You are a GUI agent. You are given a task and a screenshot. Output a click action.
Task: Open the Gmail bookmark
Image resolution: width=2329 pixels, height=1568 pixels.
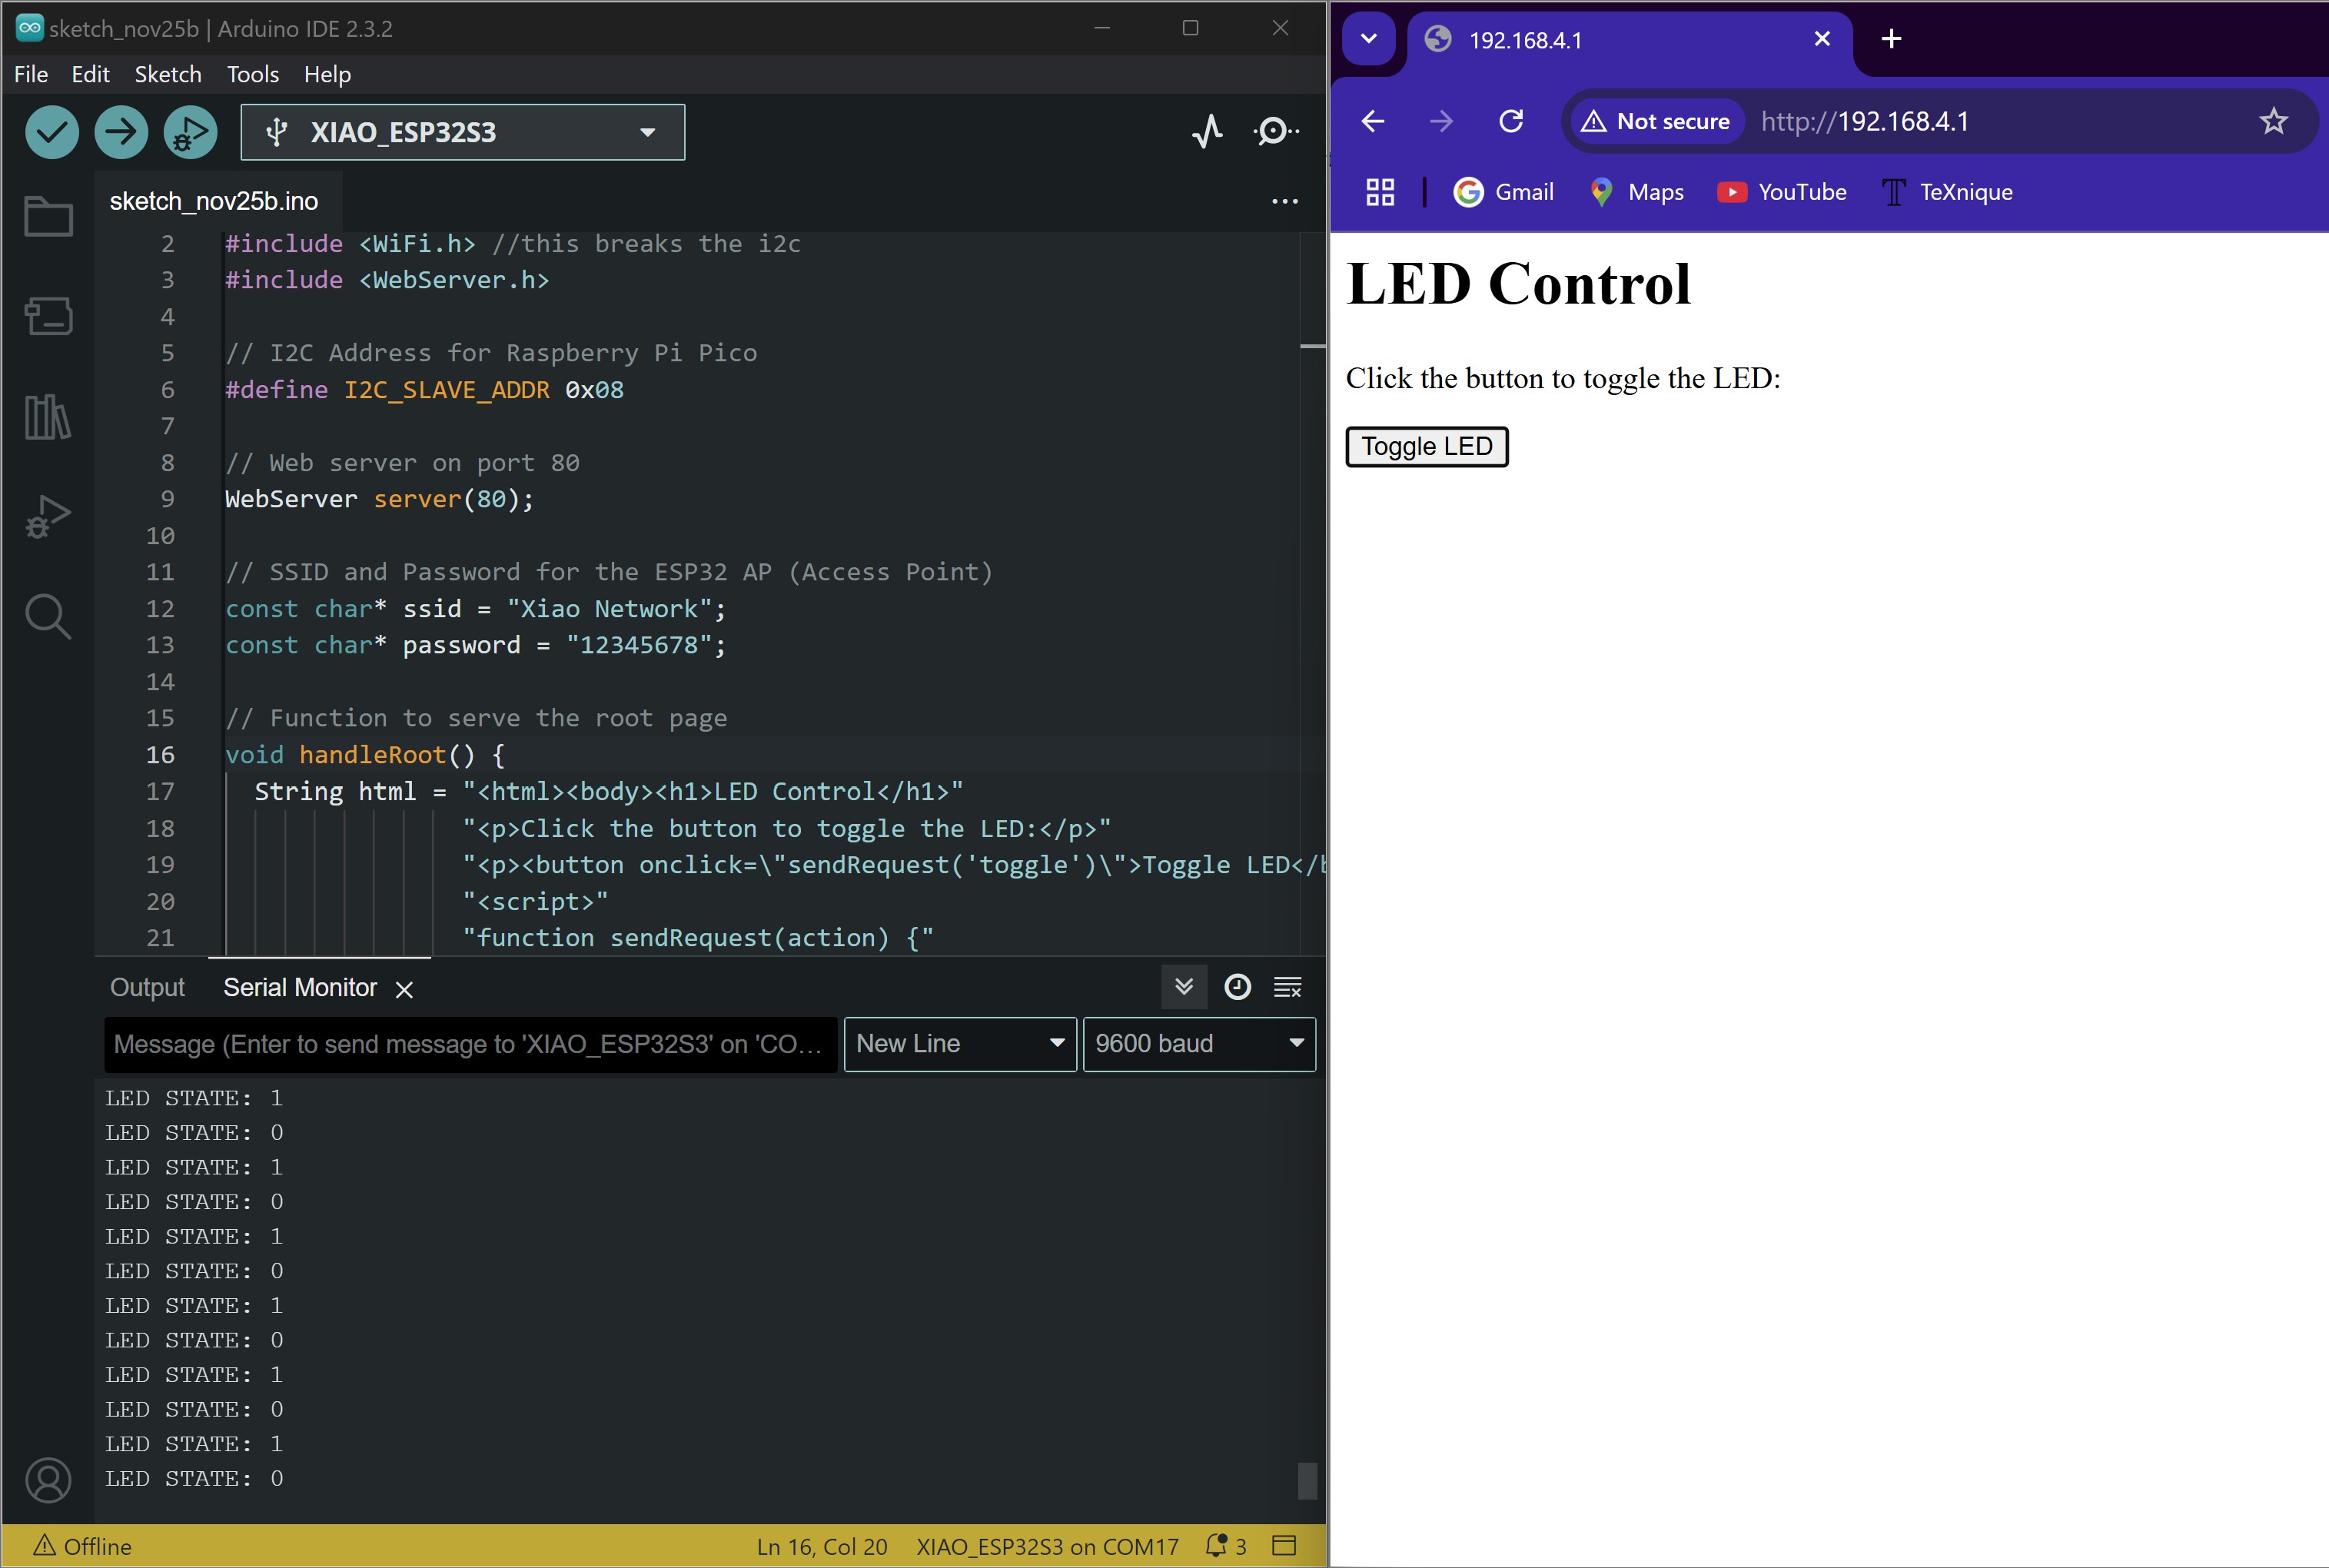click(x=1503, y=192)
